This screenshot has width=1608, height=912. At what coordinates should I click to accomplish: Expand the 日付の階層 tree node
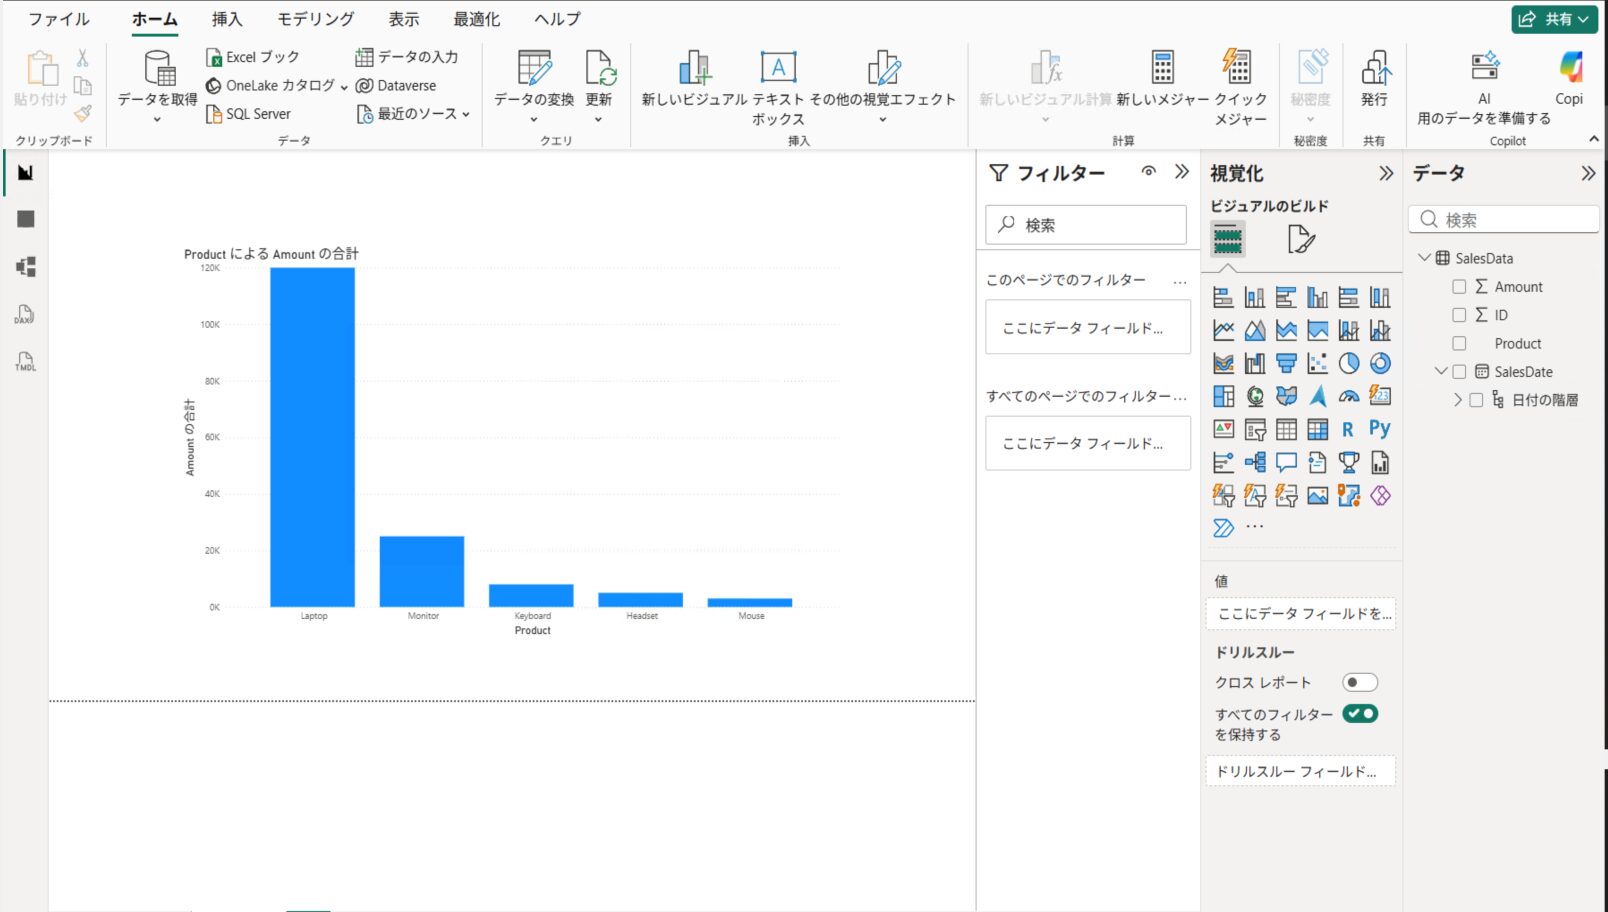pyautogui.click(x=1457, y=400)
